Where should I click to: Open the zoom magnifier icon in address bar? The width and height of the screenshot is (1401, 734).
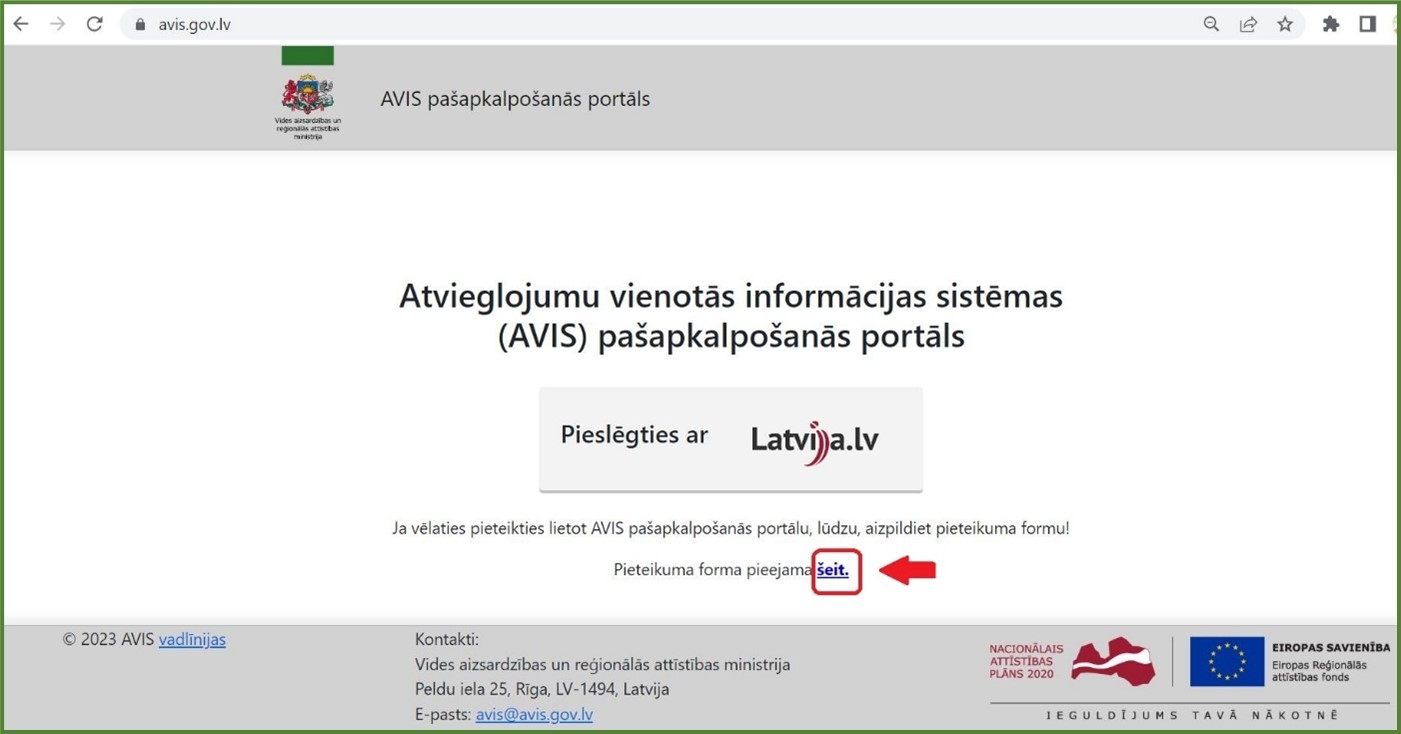1211,24
